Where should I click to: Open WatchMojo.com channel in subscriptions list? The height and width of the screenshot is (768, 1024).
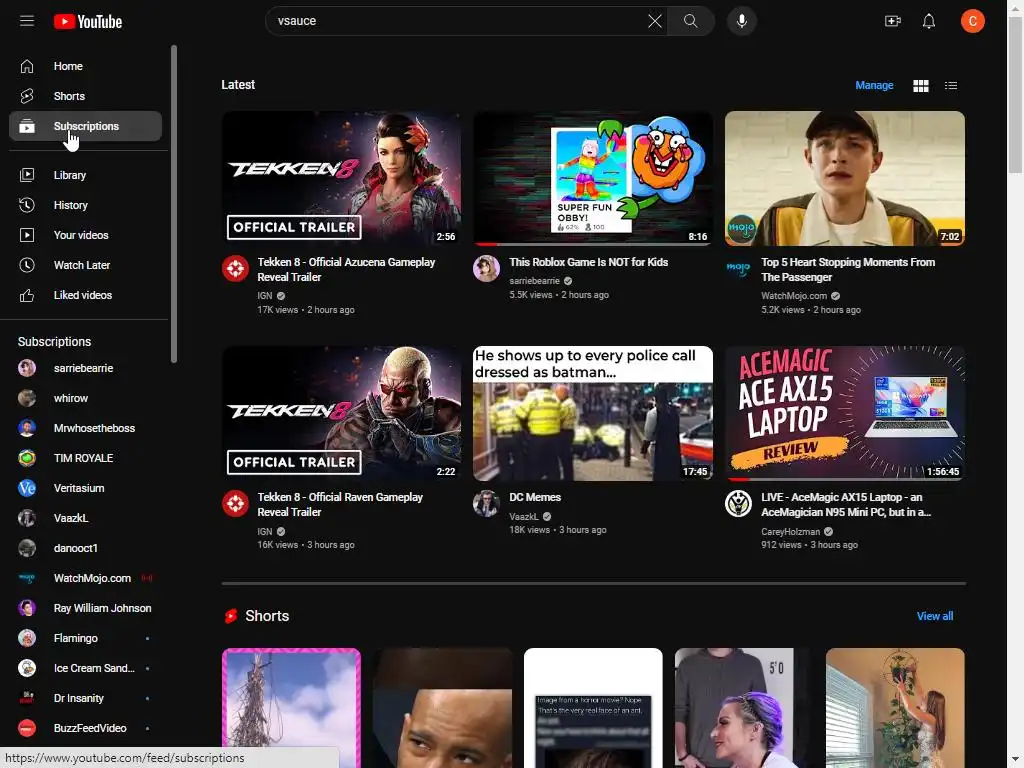click(x=86, y=579)
